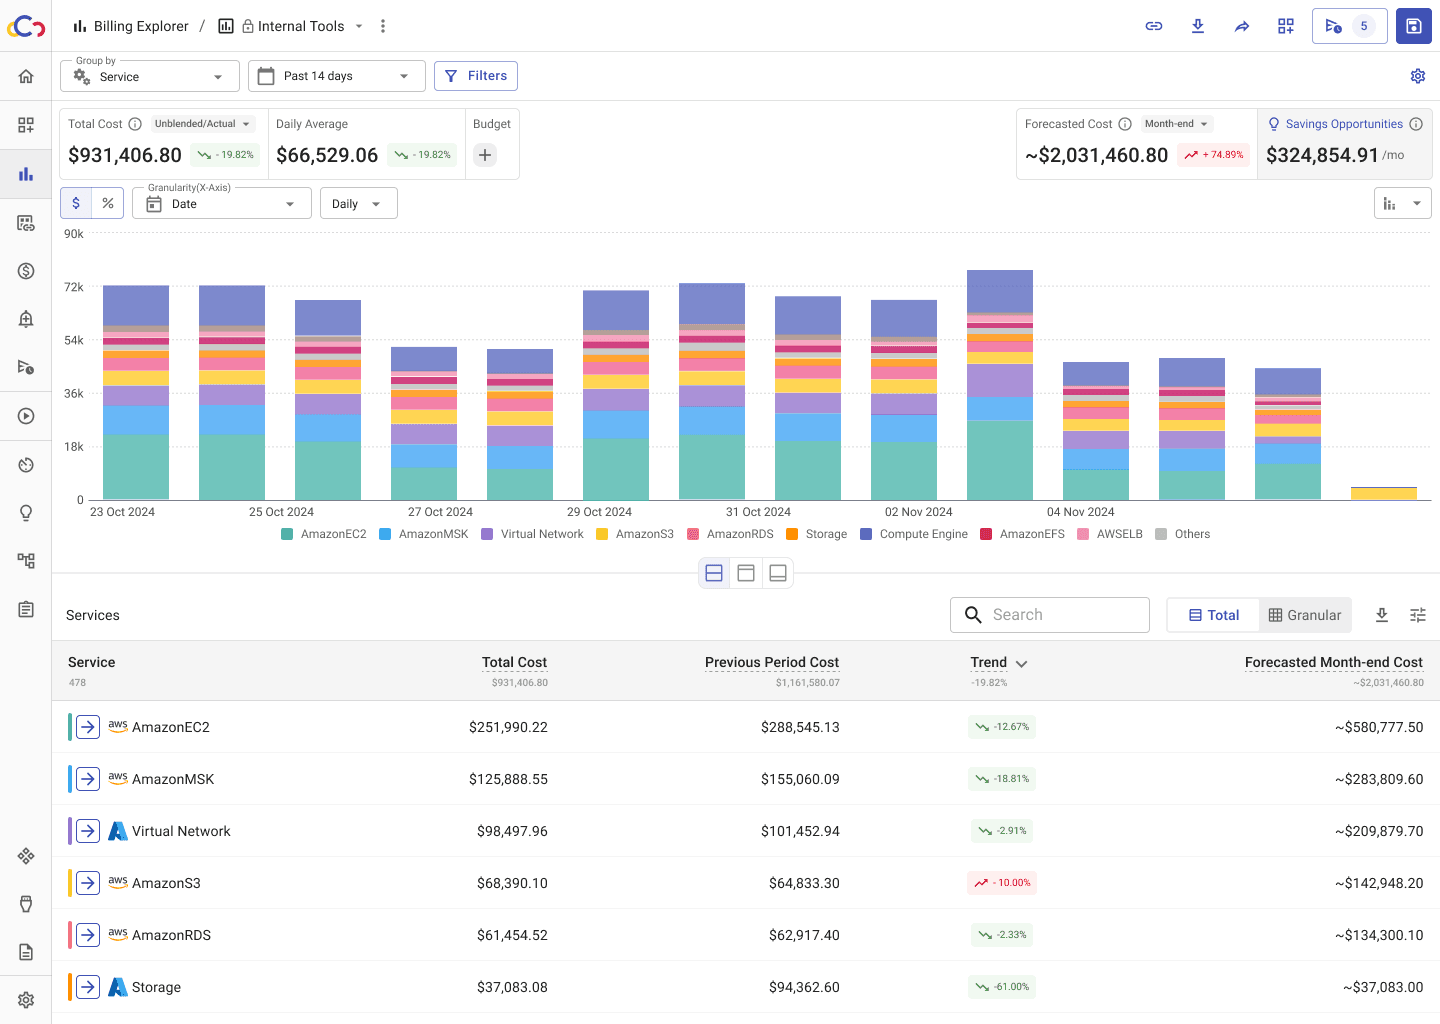Click the three-dot menu next to Internal Tools

pos(383,26)
